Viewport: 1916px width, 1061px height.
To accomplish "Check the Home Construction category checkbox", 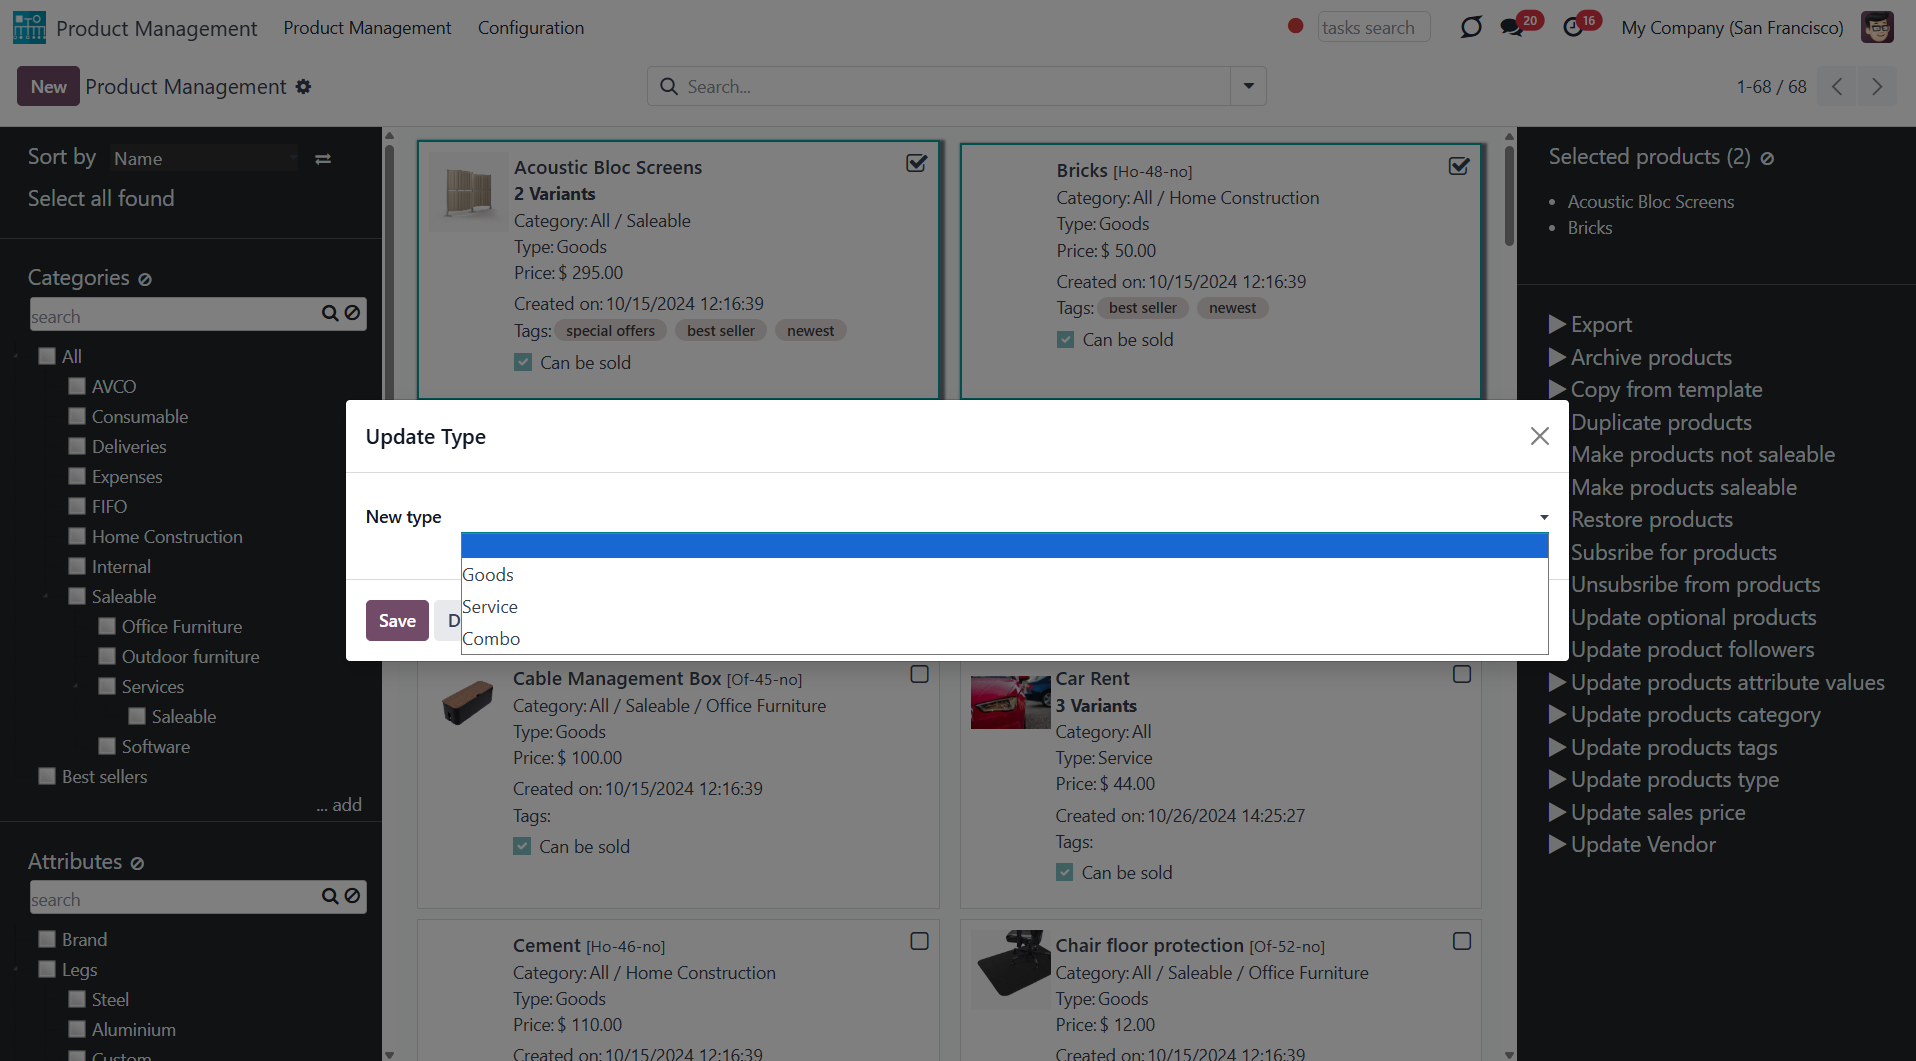I will [x=77, y=536].
